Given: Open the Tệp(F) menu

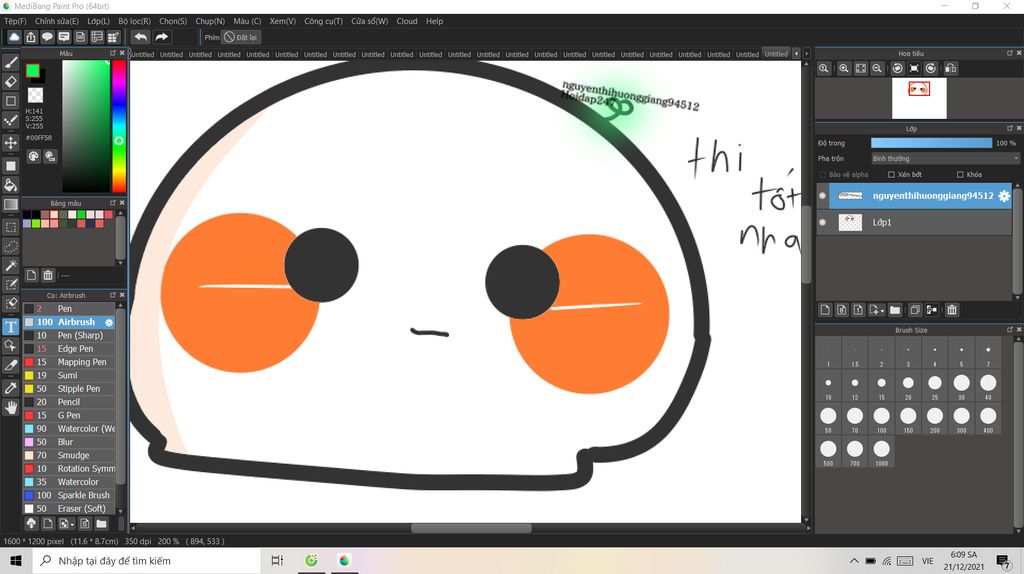Looking at the screenshot, I should click(16, 21).
